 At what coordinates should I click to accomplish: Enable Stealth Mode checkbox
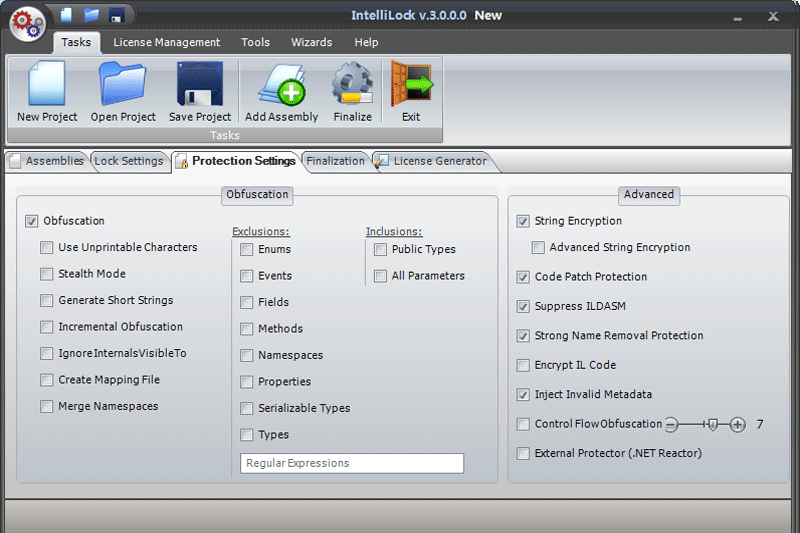pyautogui.click(x=46, y=274)
